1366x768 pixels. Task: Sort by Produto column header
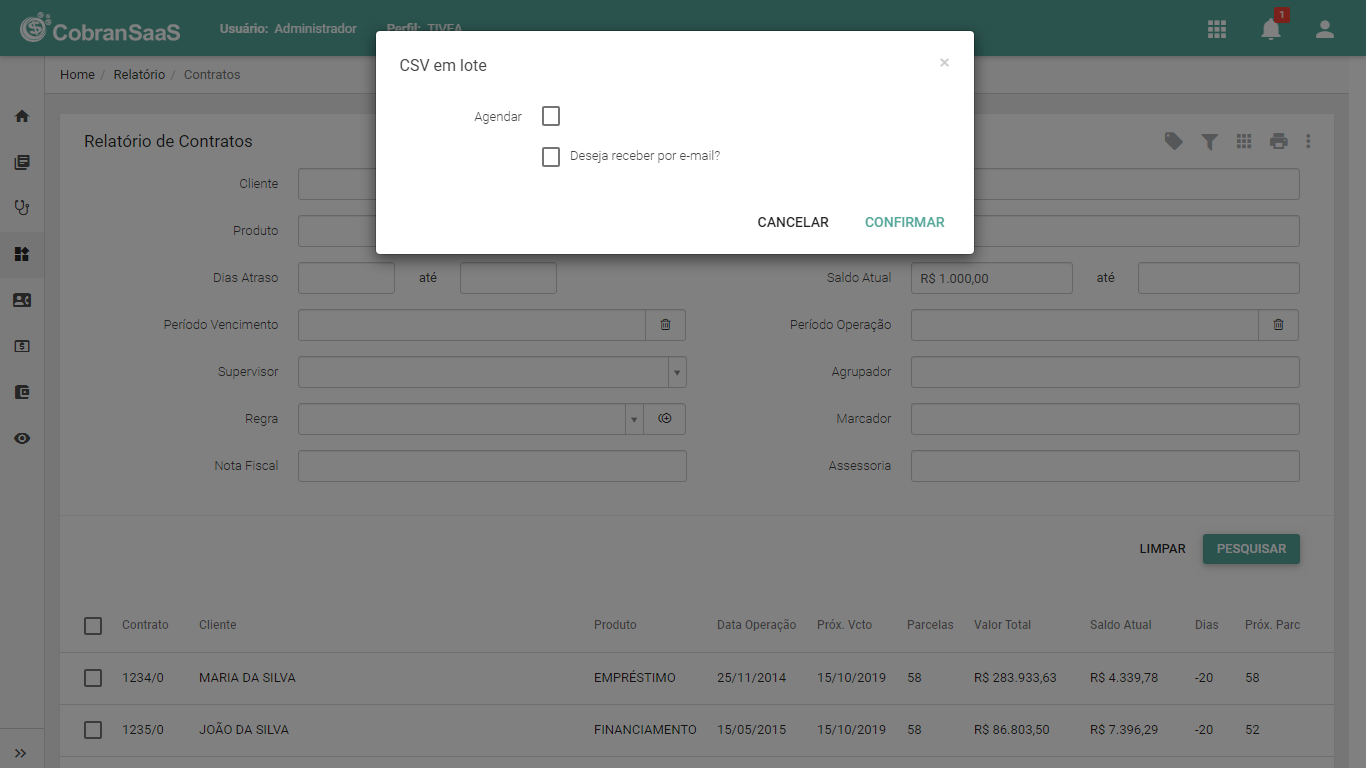click(615, 625)
